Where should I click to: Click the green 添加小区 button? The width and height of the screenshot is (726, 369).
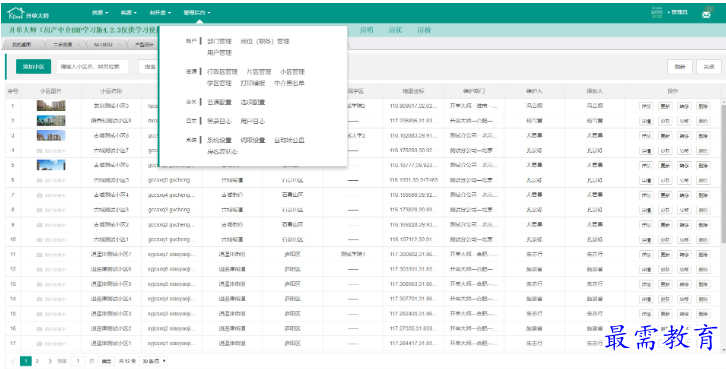click(x=33, y=67)
